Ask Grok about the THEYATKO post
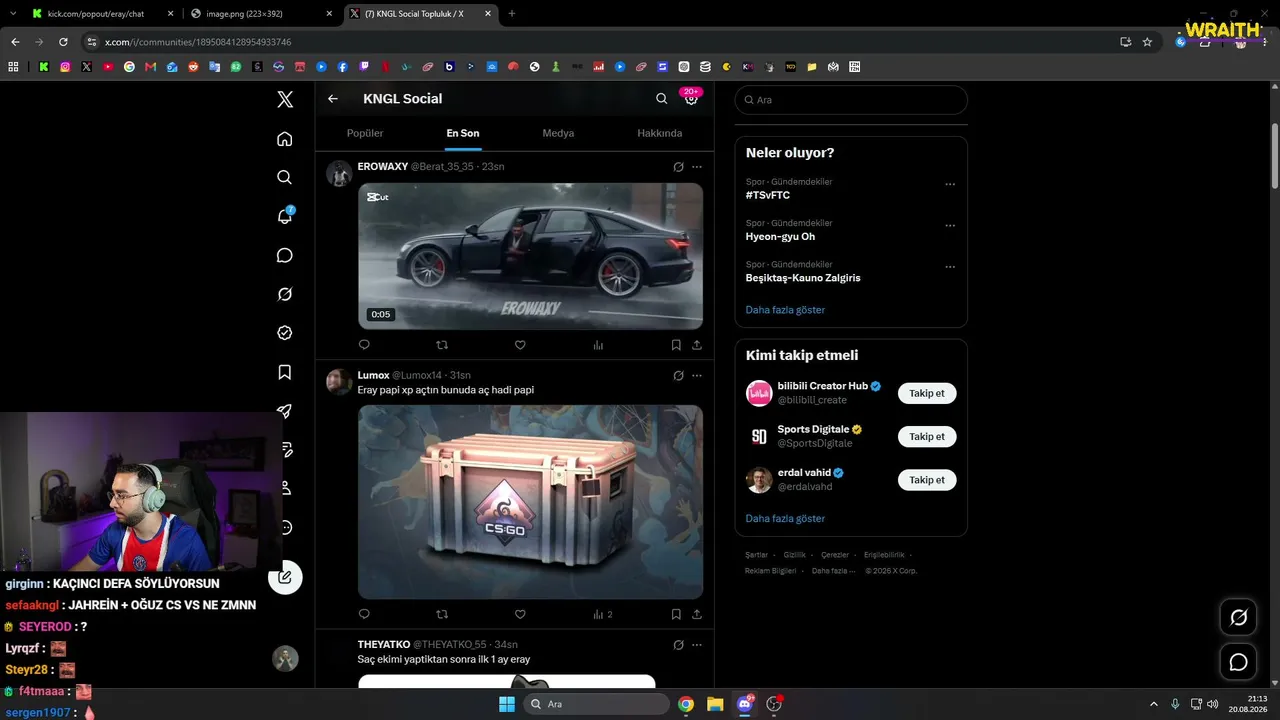This screenshot has width=1280, height=720. click(x=678, y=645)
